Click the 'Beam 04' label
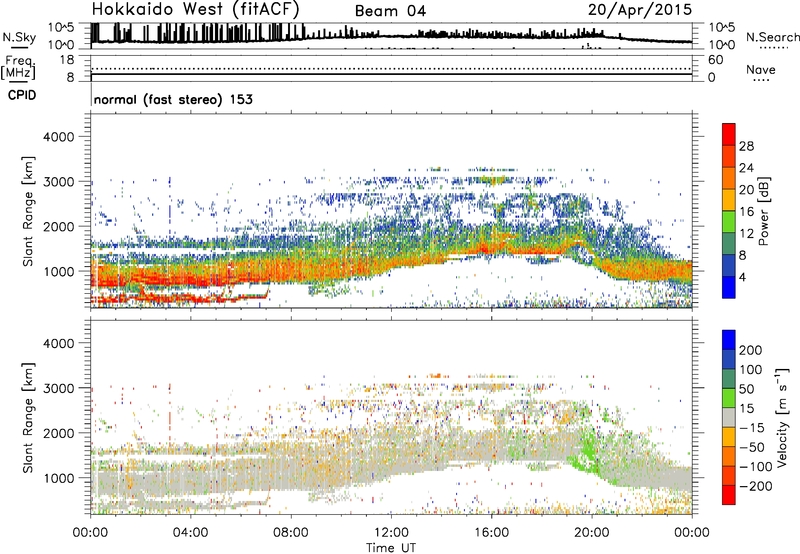 pyautogui.click(x=390, y=11)
